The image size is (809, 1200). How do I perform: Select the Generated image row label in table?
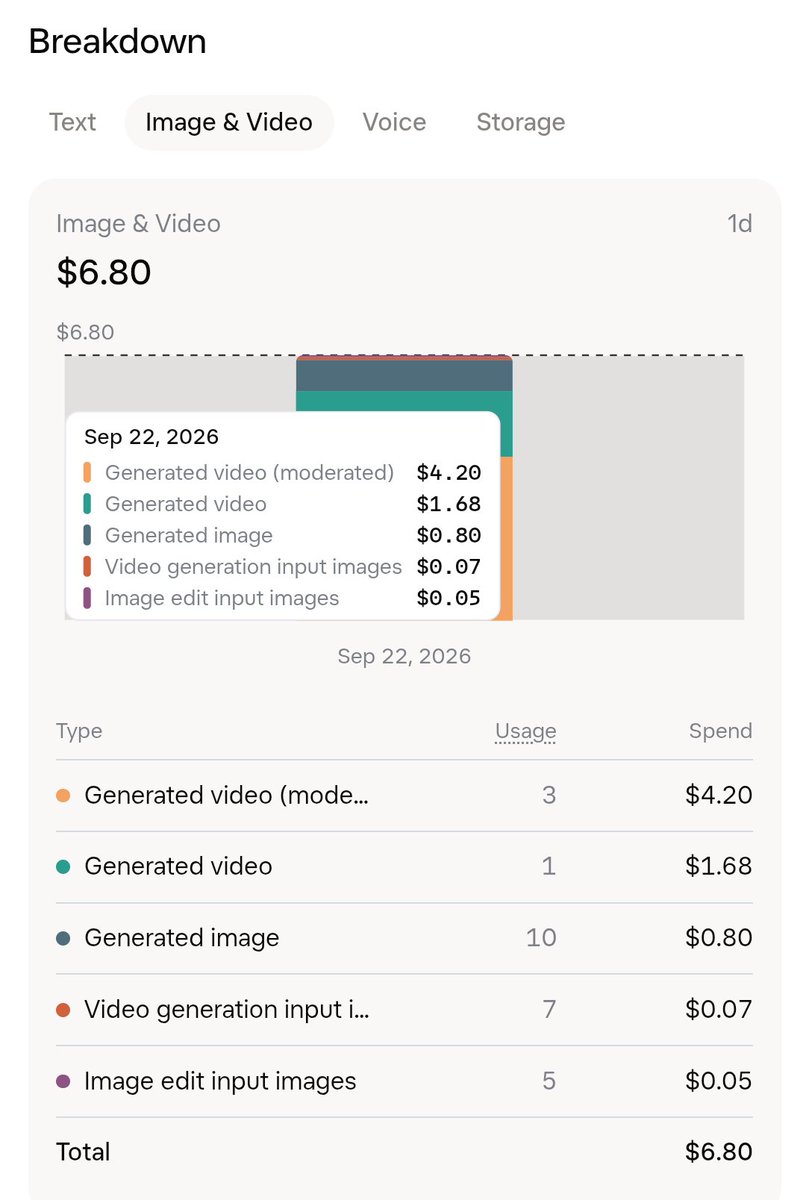click(x=182, y=938)
